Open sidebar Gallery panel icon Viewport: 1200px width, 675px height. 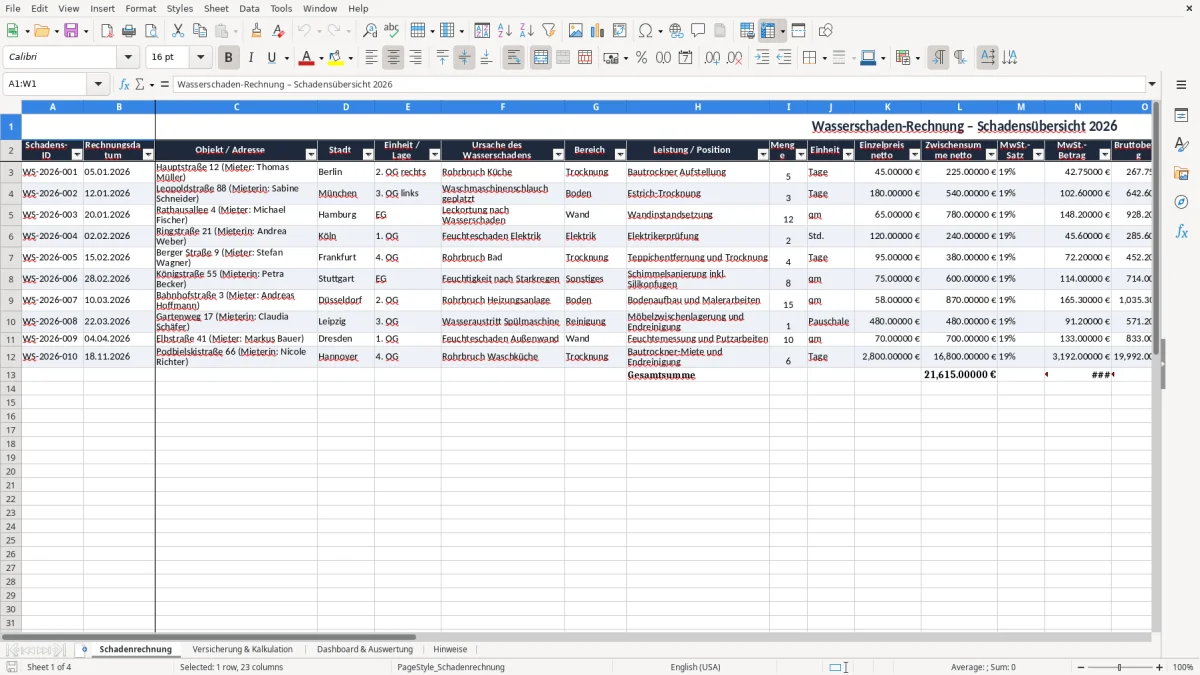pos(1181,173)
